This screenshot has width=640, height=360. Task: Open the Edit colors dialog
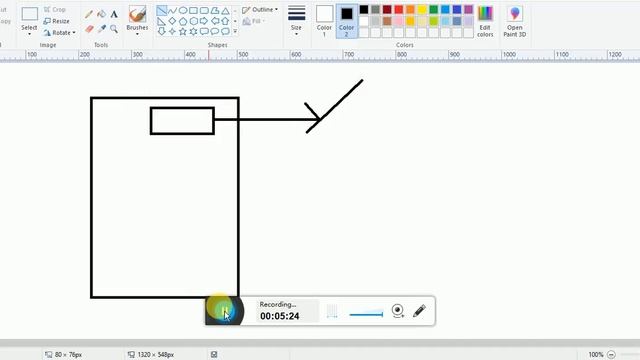[485, 21]
